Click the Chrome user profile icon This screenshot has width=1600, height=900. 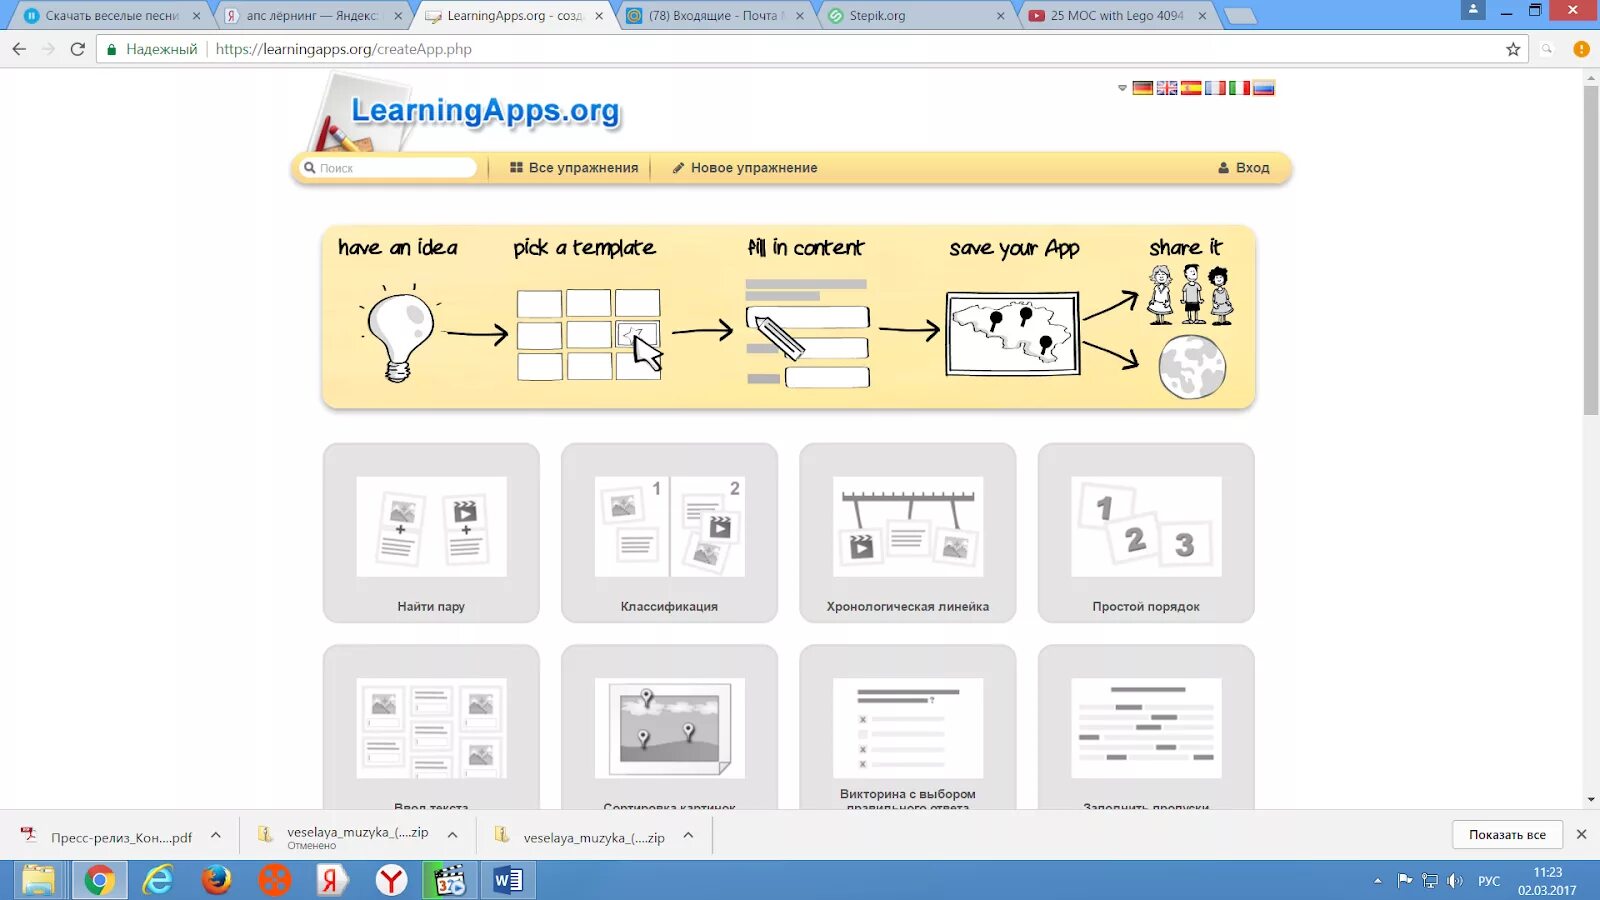click(1473, 10)
